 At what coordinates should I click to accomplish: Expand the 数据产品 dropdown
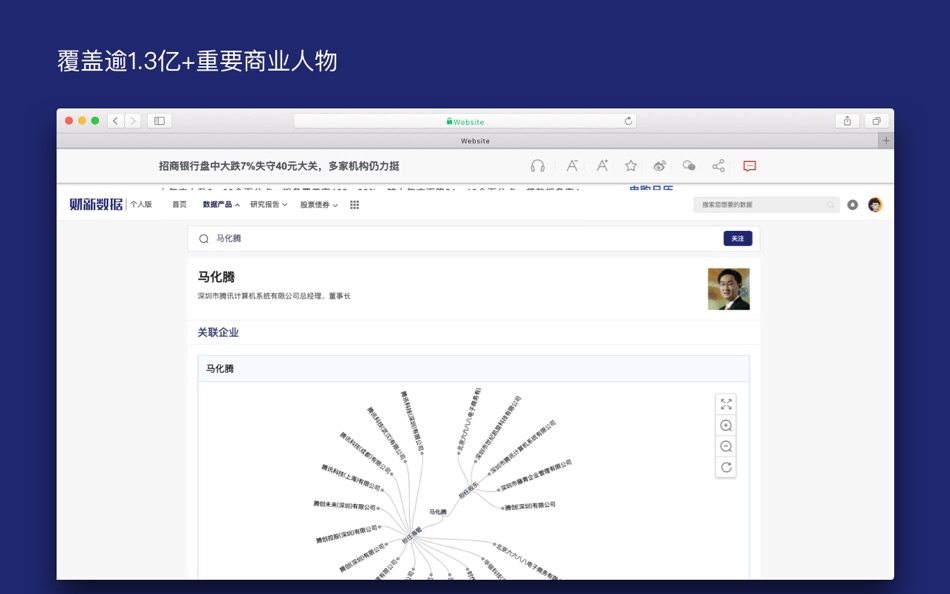[221, 205]
